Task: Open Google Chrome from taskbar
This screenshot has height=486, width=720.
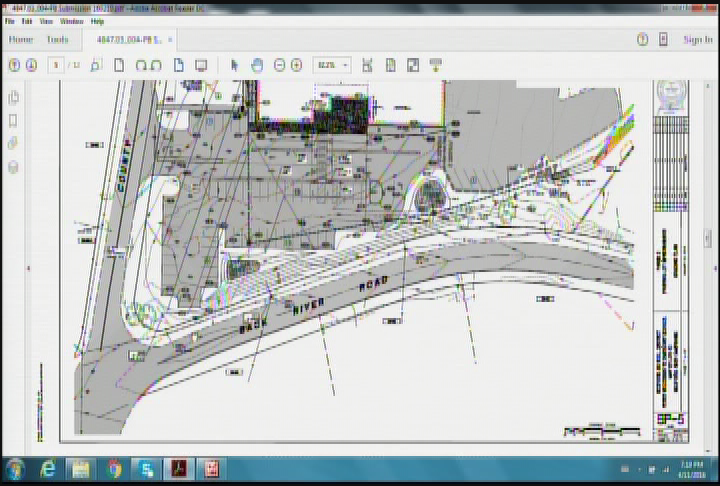Action: click(x=113, y=469)
